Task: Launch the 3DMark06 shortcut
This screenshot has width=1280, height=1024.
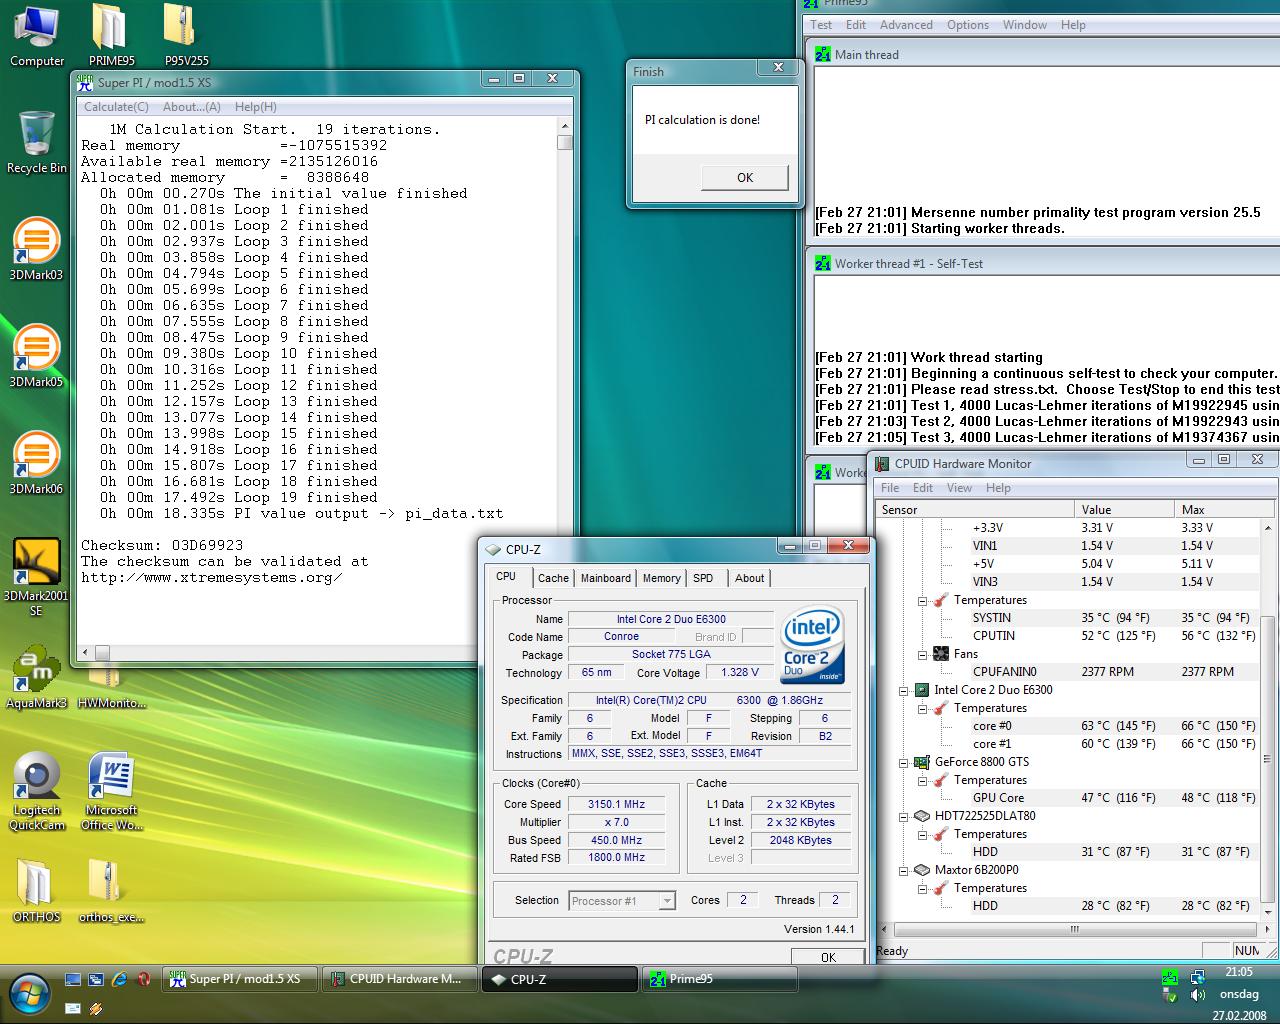Action: (36, 463)
